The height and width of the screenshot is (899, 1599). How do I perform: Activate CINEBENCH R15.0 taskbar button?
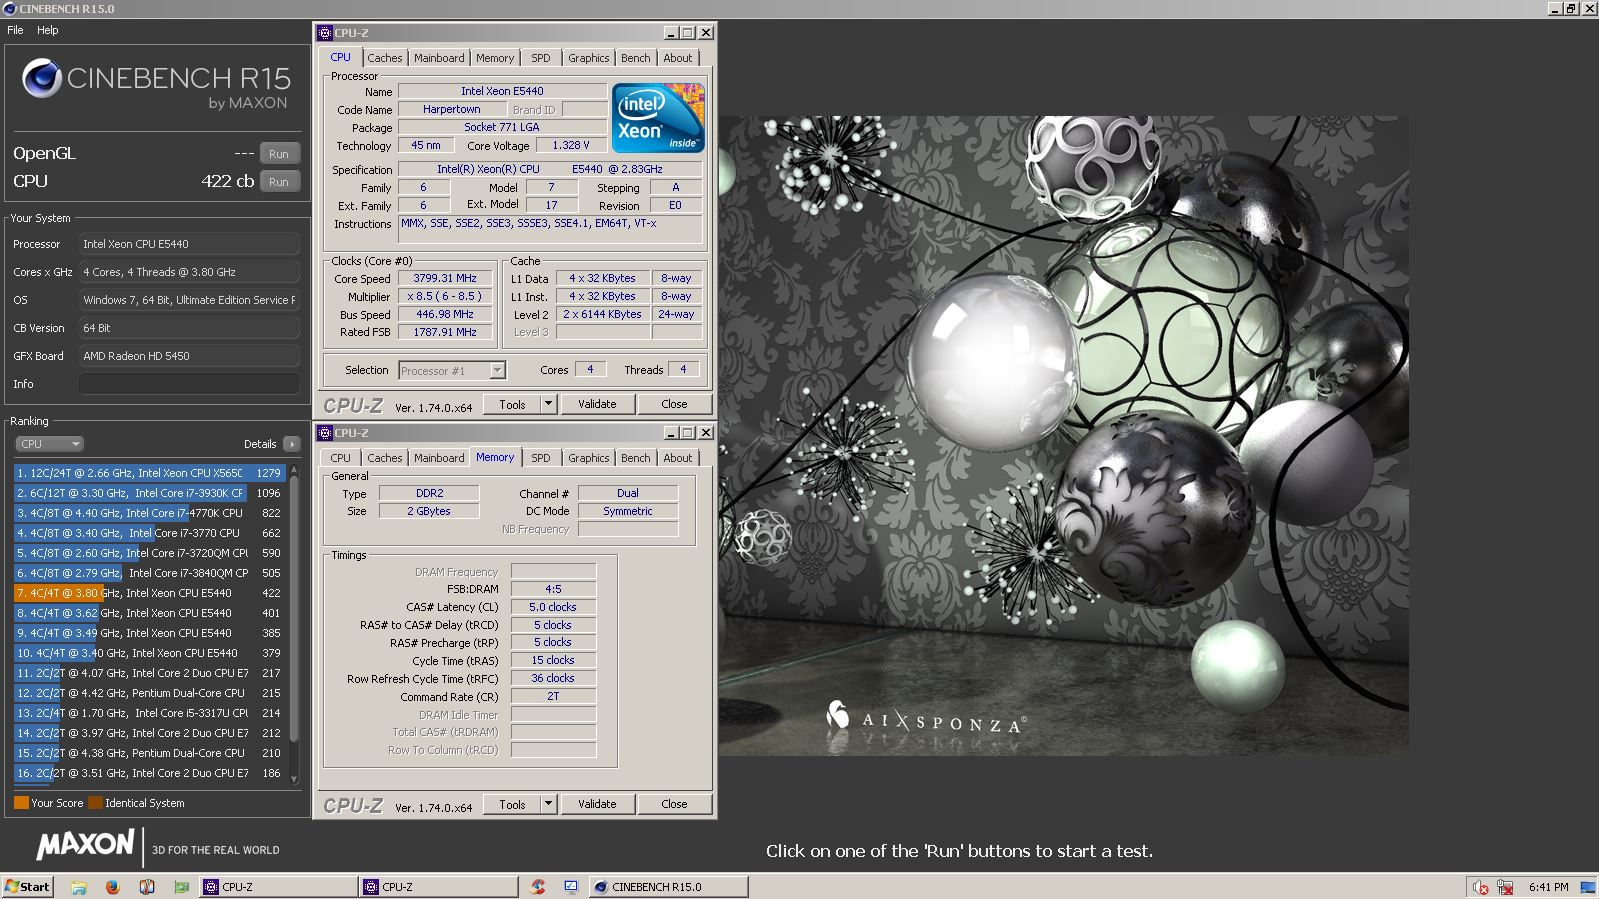pos(669,887)
